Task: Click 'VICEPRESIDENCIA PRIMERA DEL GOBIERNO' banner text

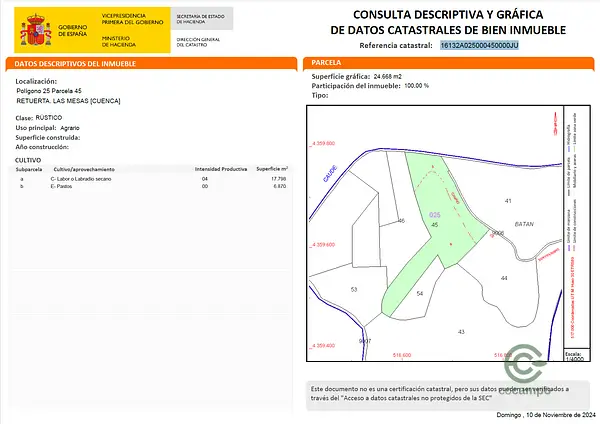Action: point(132,19)
